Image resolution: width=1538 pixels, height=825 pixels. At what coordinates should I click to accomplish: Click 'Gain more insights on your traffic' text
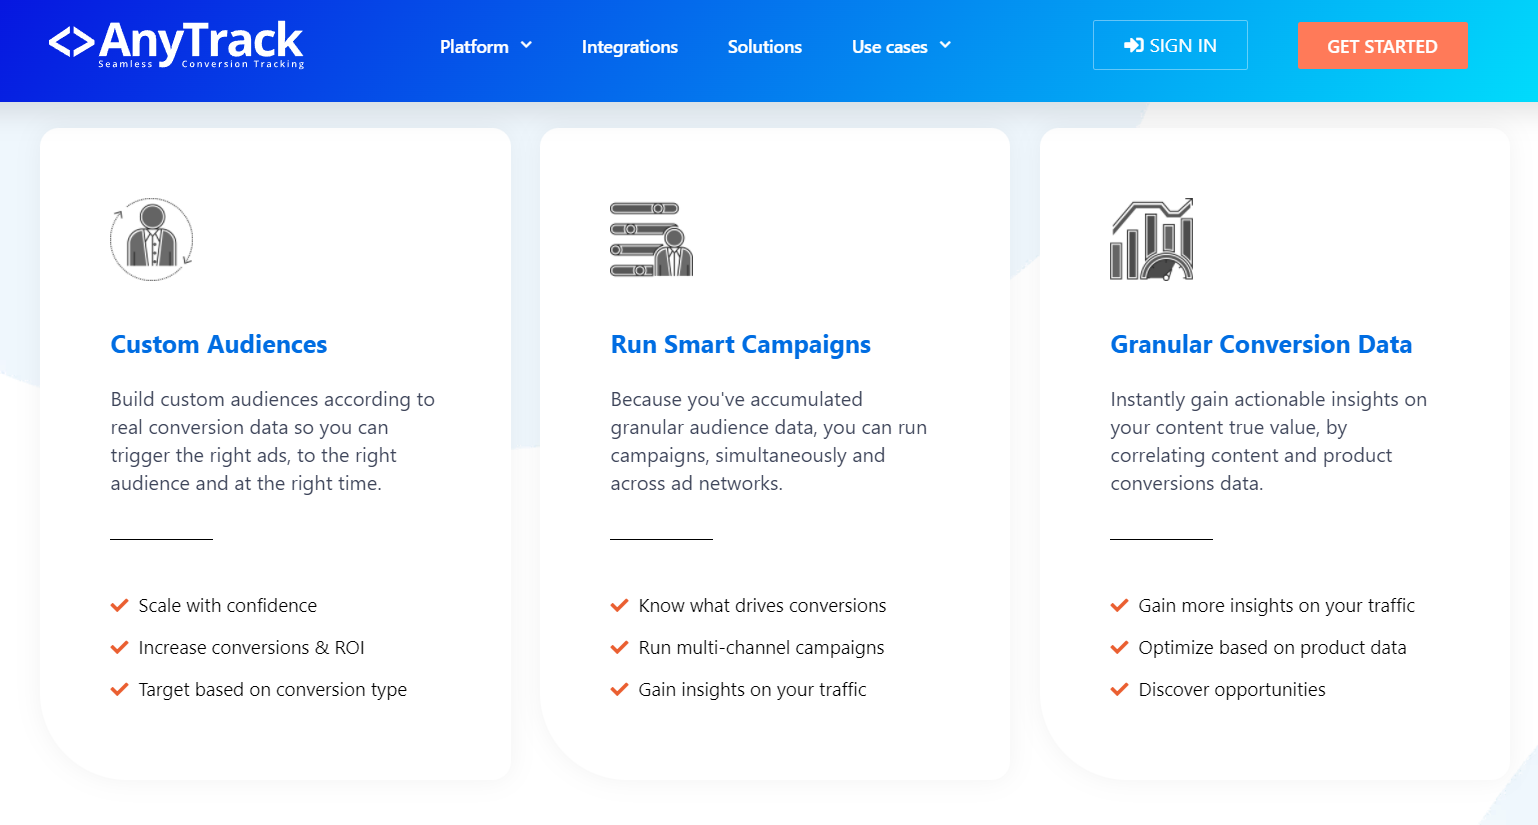pos(1277,605)
